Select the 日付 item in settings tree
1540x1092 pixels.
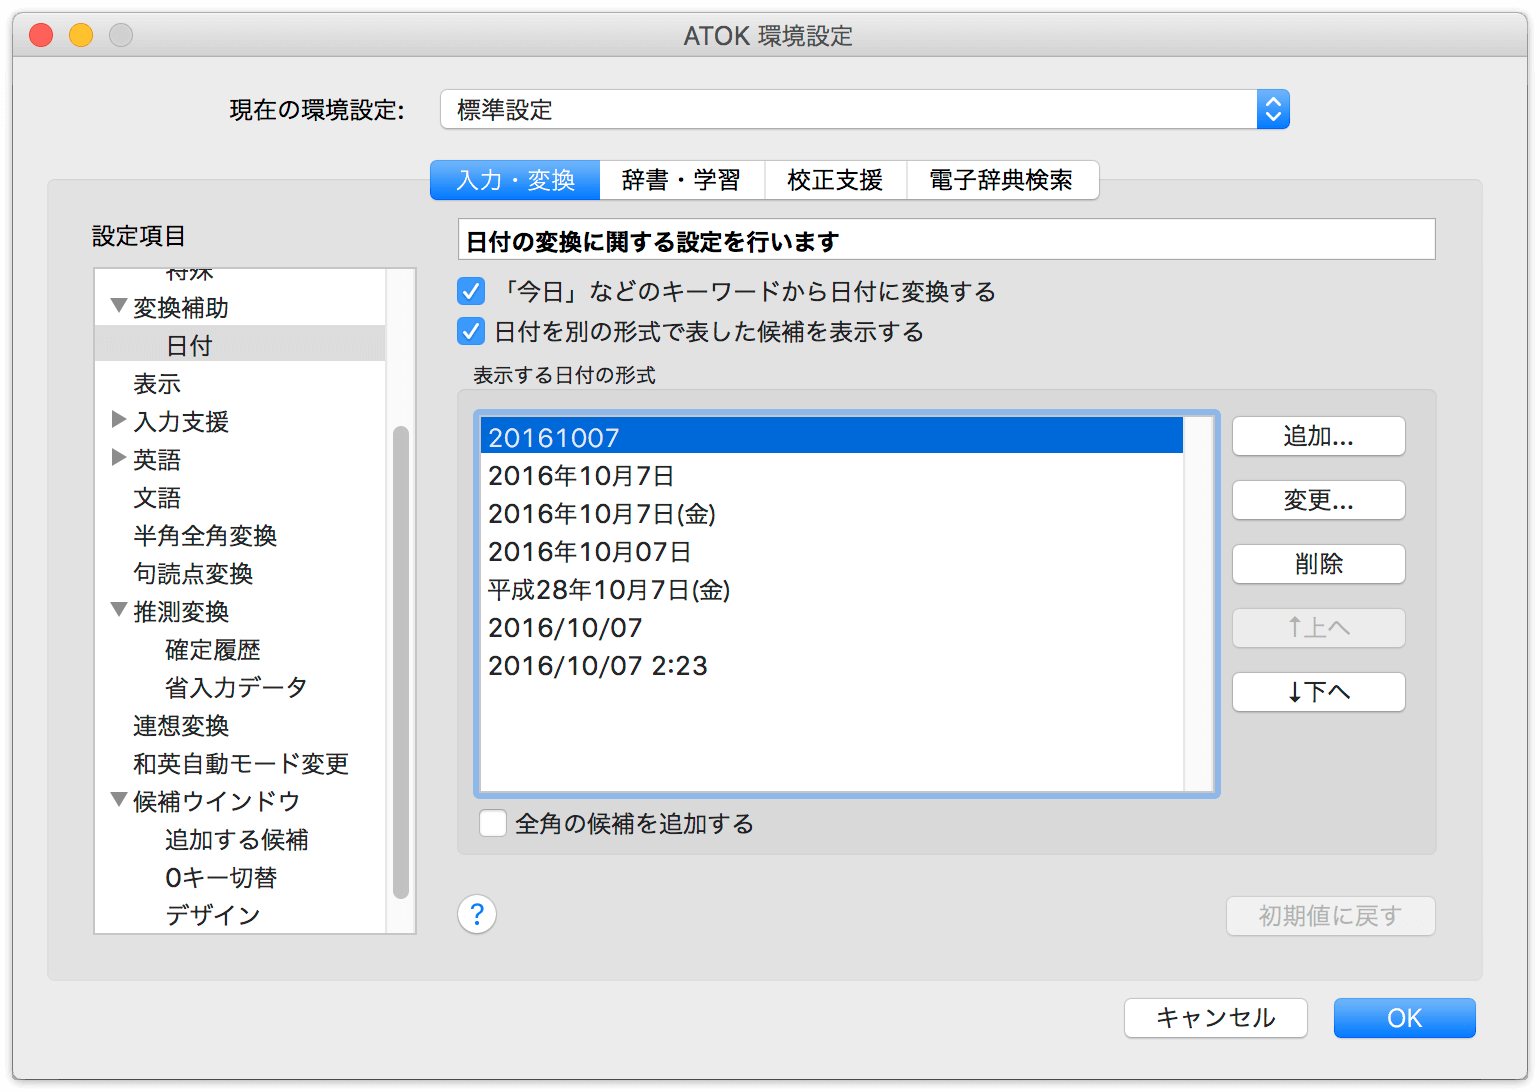(x=240, y=345)
